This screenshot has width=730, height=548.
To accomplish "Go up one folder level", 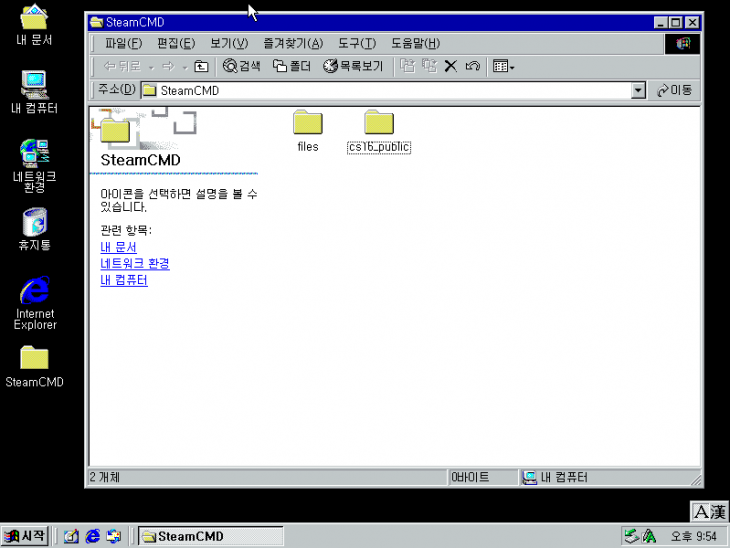I will click(x=202, y=67).
